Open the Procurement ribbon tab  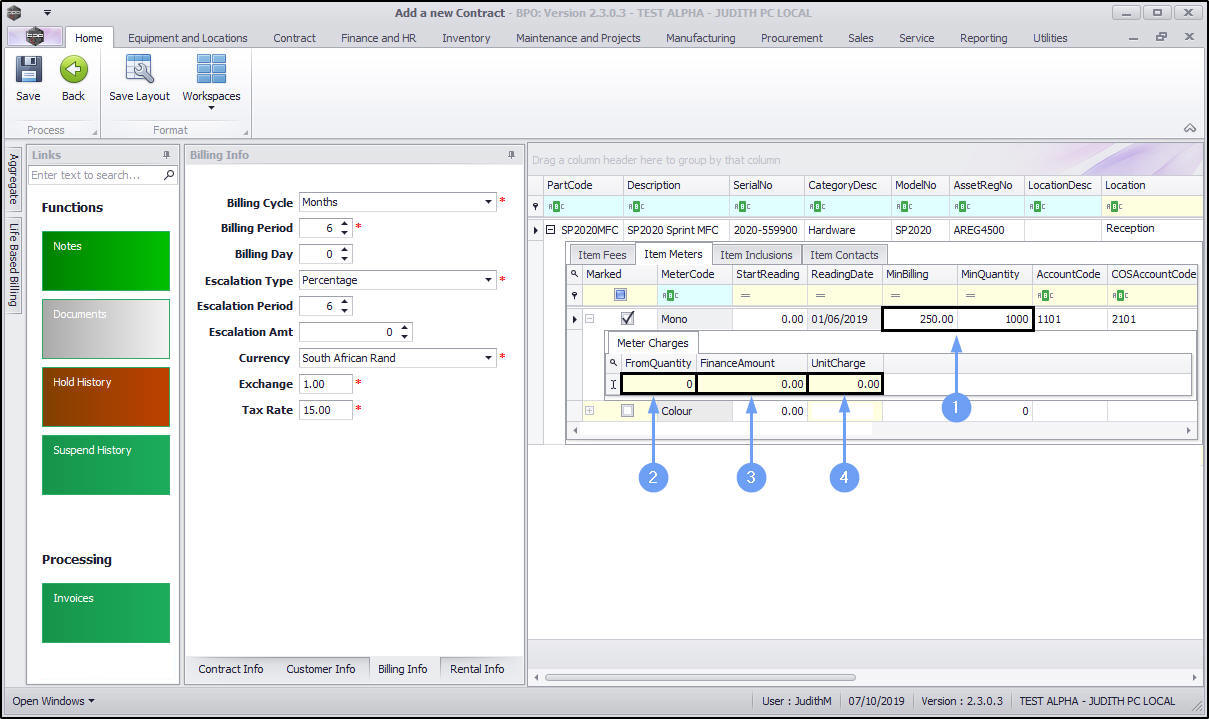pyautogui.click(x=791, y=38)
